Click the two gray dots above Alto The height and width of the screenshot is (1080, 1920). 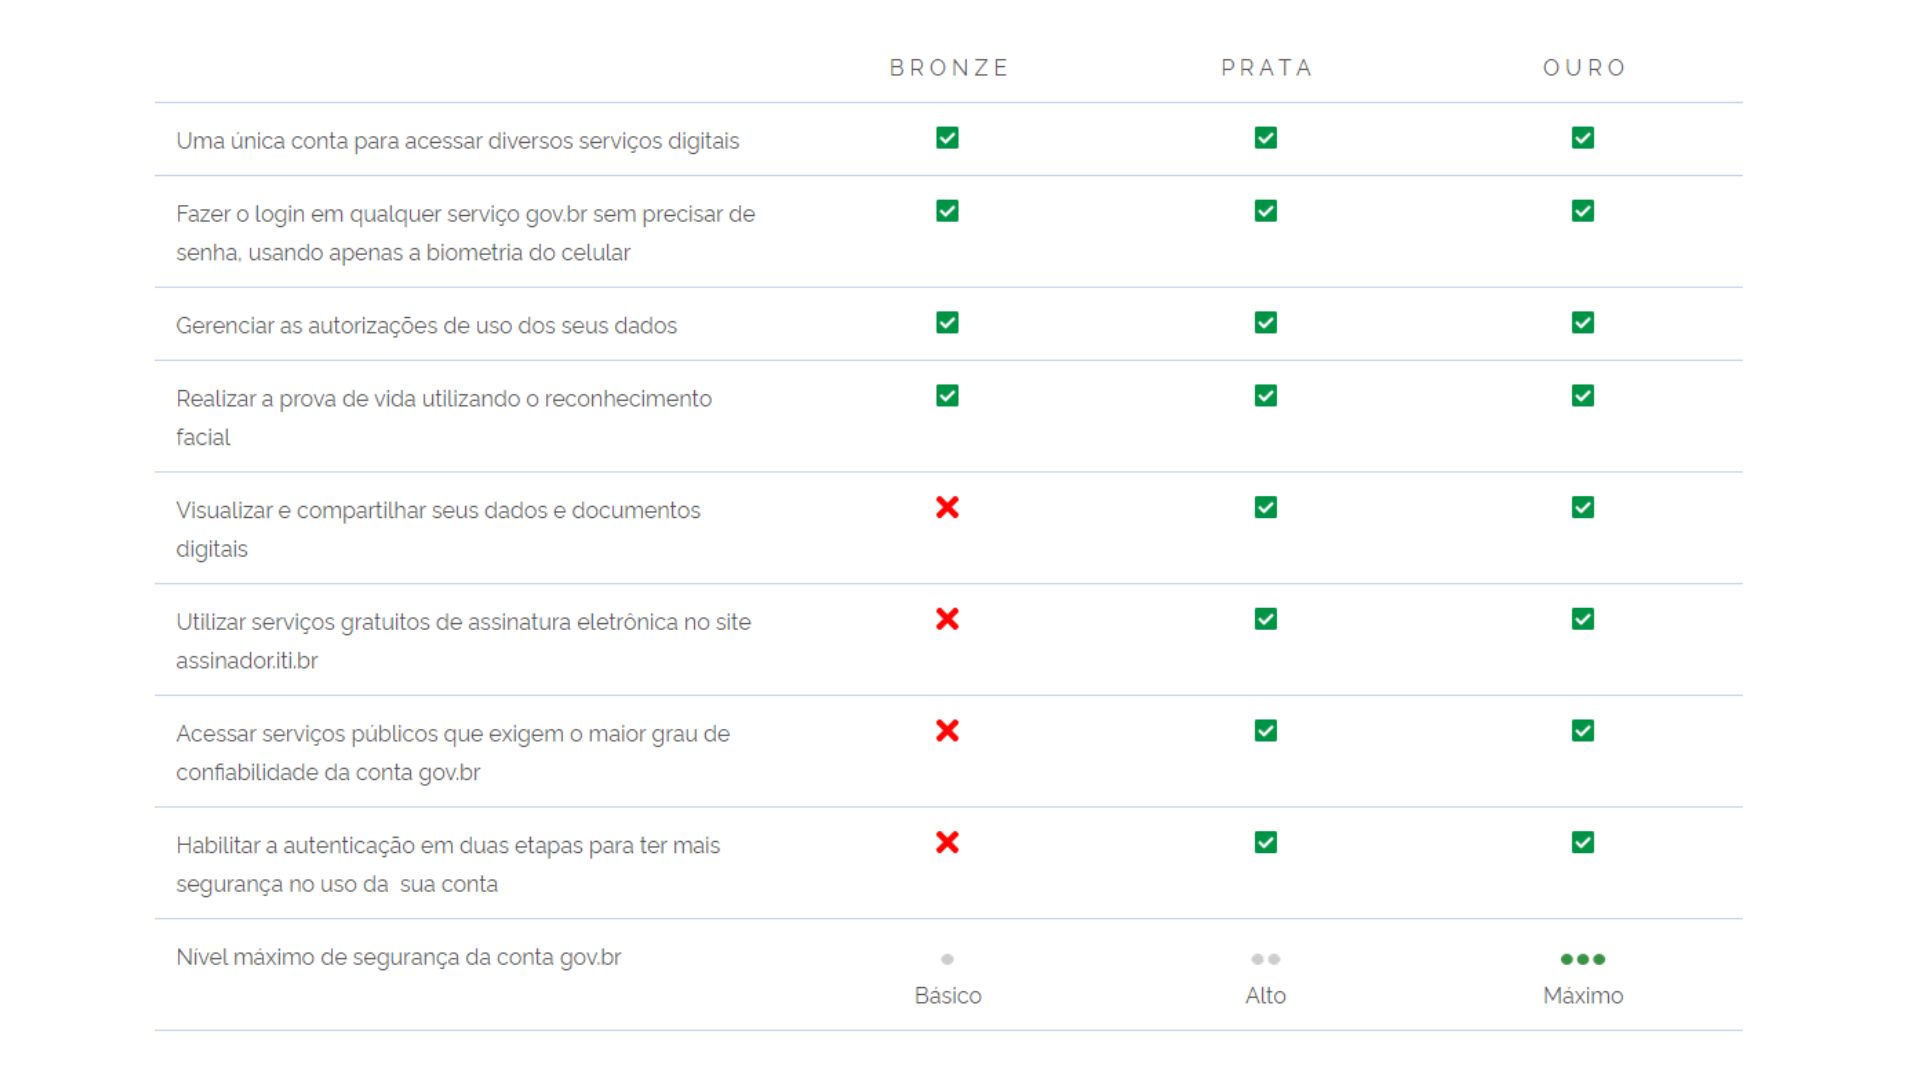pos(1265,959)
